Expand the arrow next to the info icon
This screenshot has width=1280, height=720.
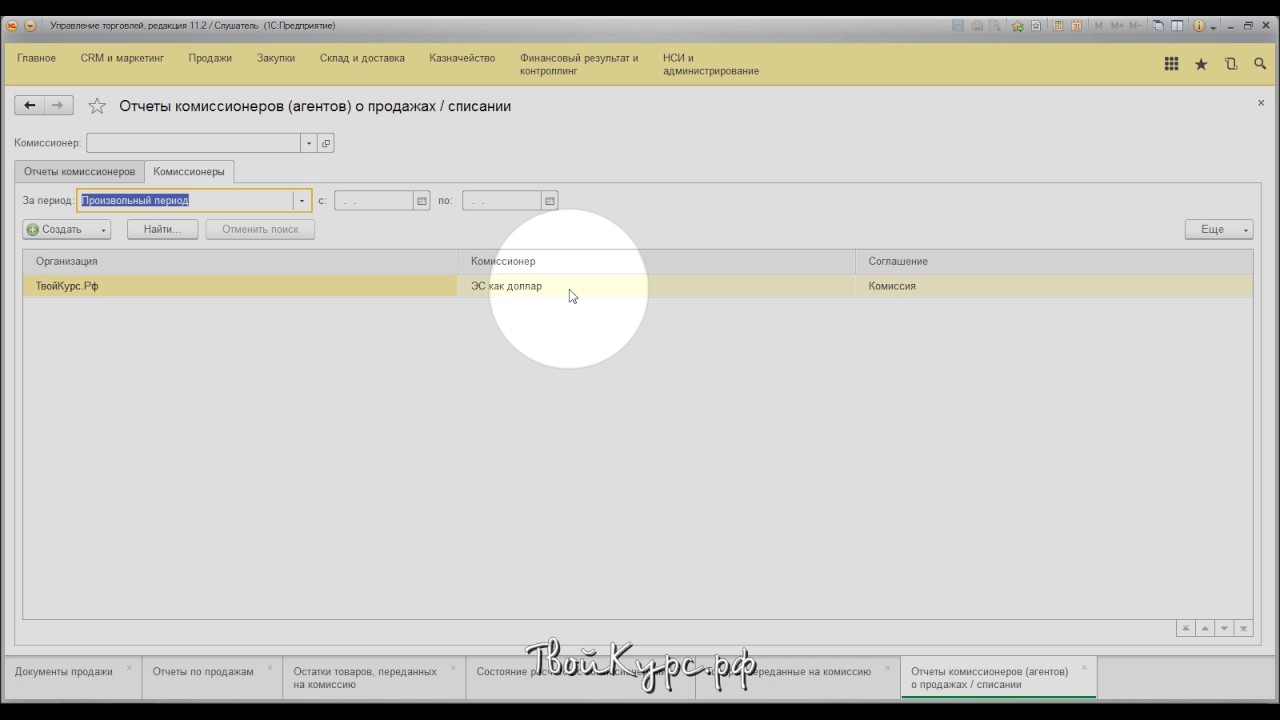1212,27
